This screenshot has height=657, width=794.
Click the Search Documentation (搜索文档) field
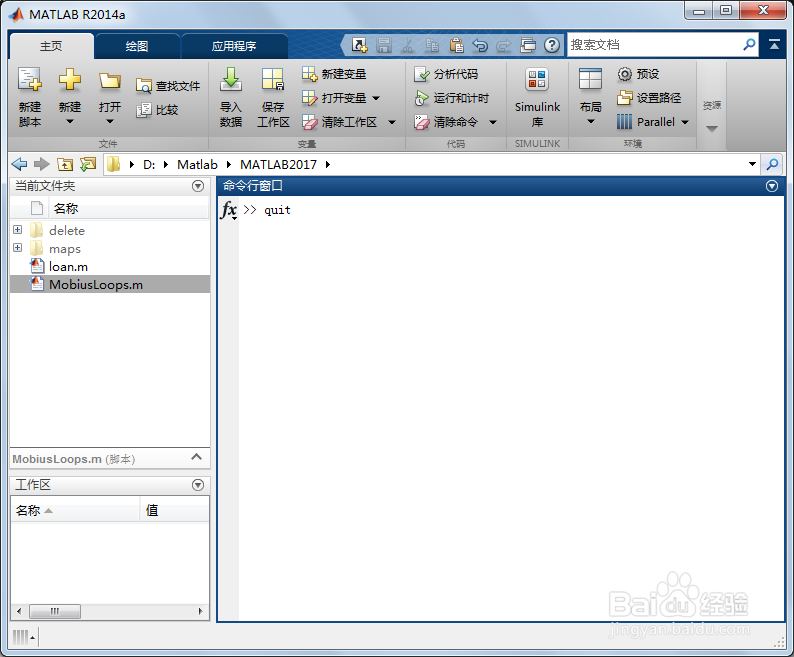click(x=653, y=45)
